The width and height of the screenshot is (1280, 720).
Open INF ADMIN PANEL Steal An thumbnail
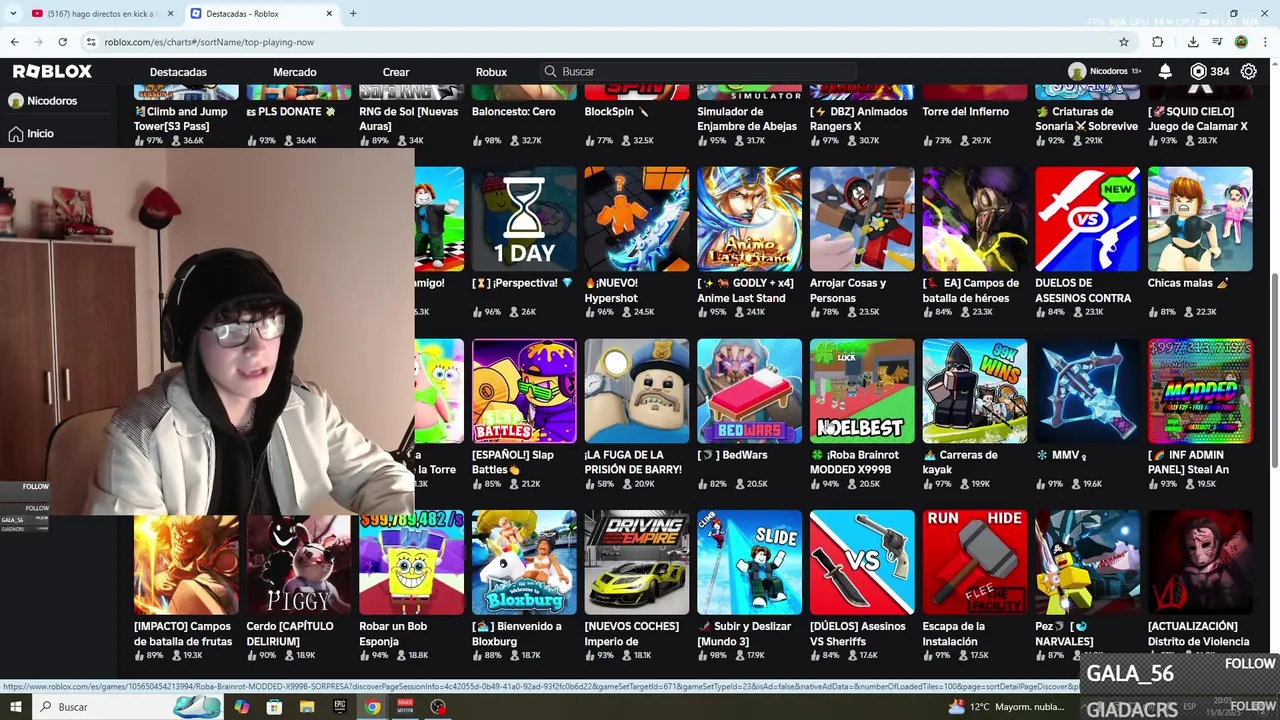[1200, 391]
